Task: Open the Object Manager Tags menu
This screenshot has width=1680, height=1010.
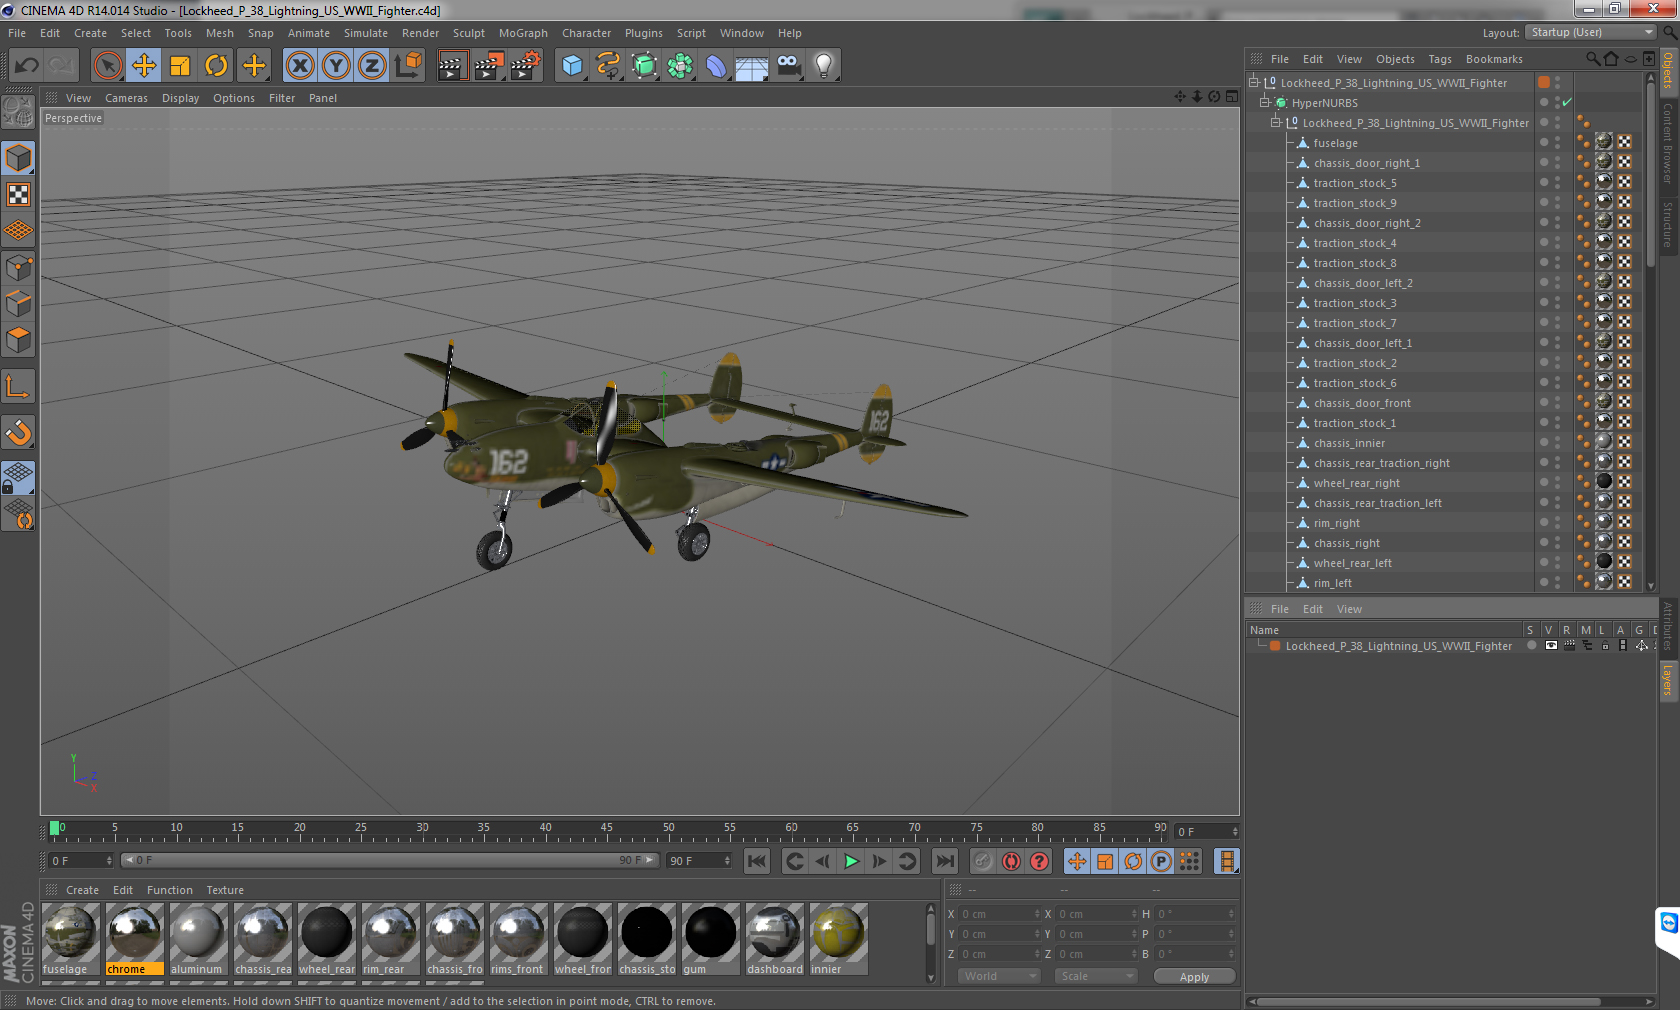Action: click(1439, 59)
